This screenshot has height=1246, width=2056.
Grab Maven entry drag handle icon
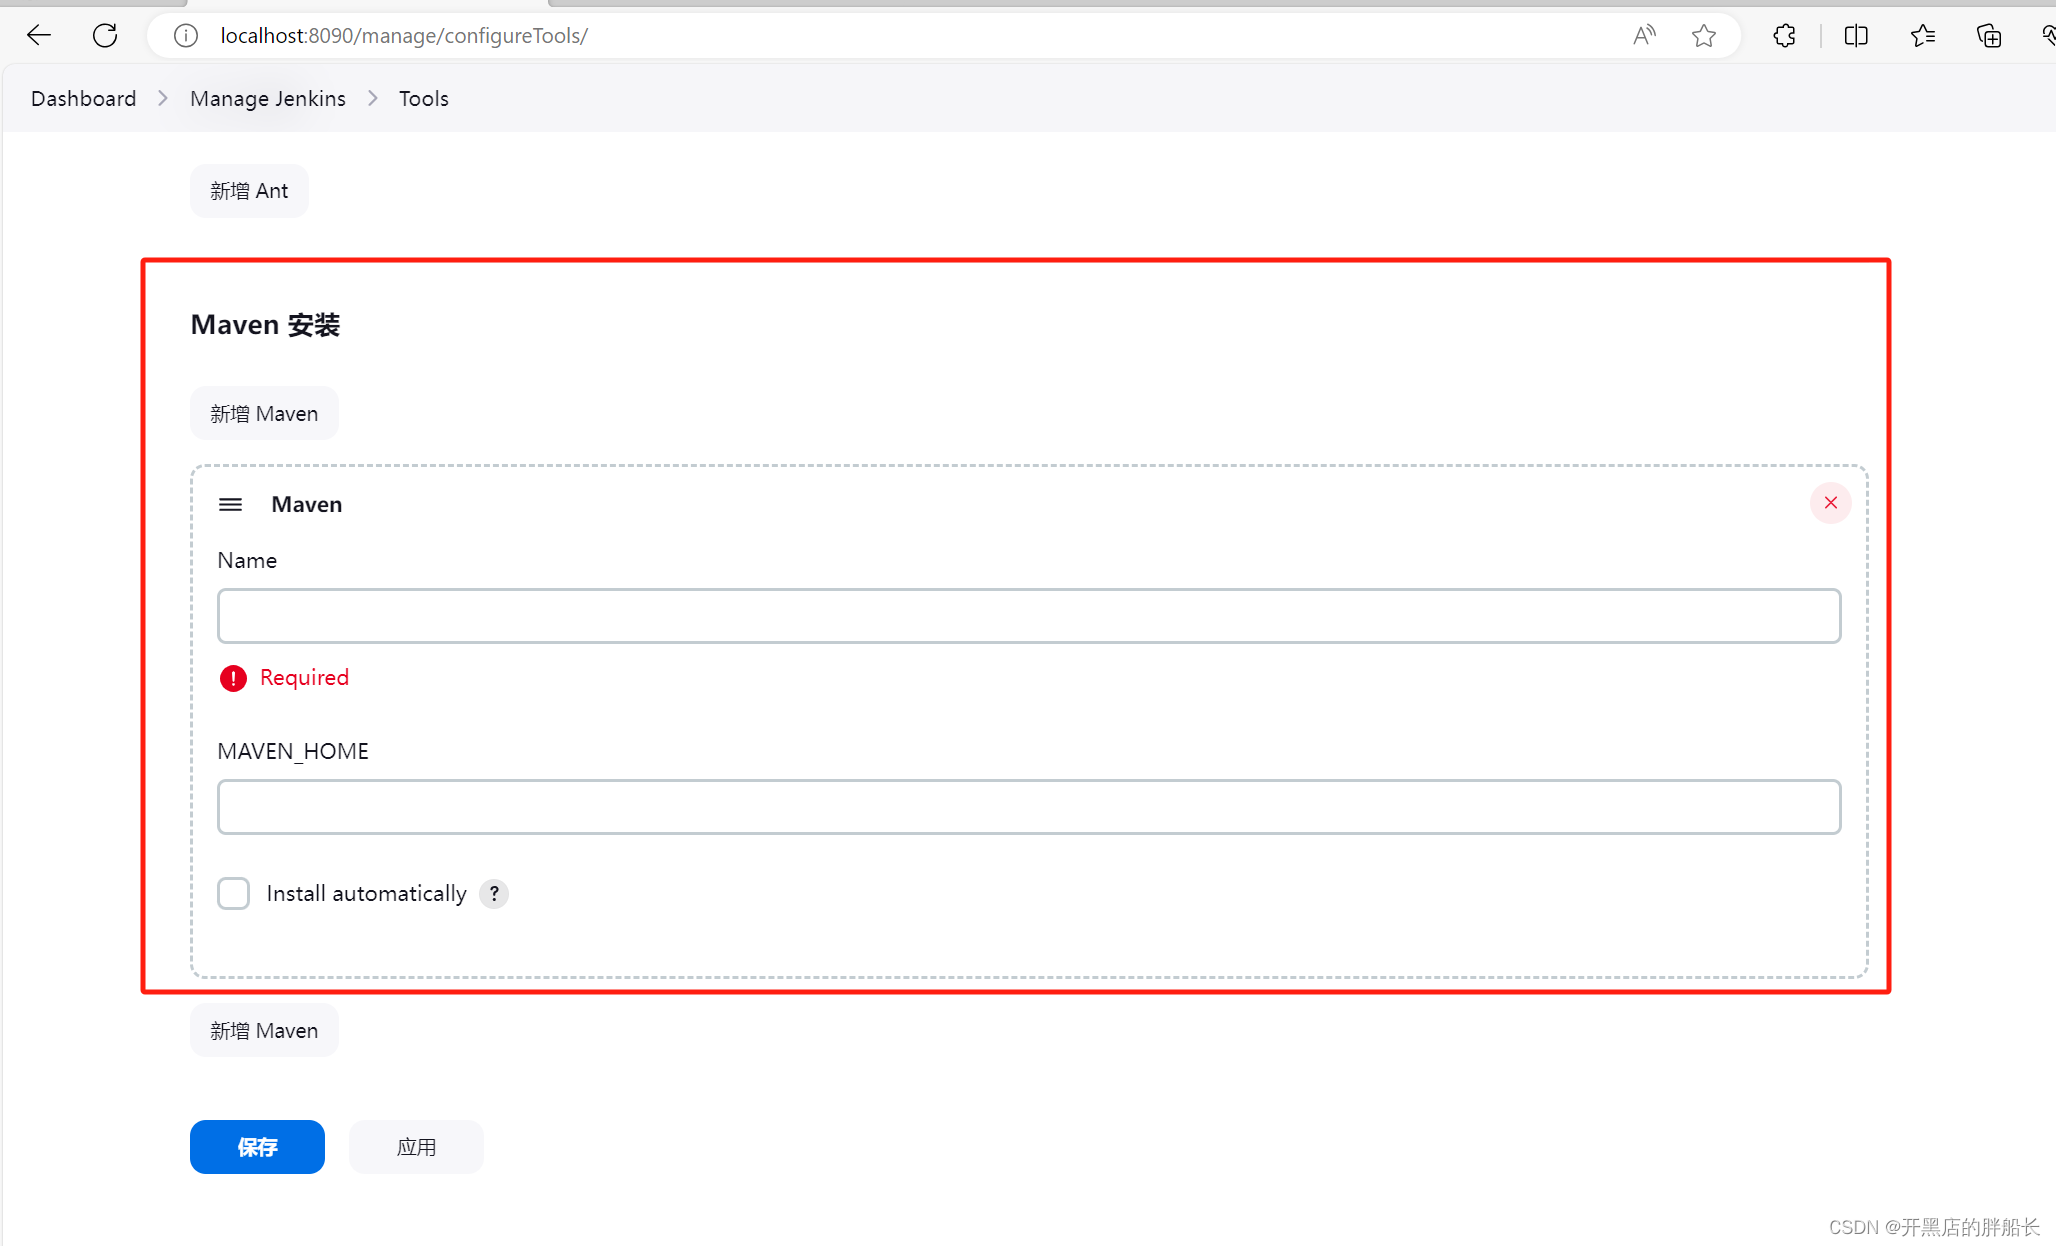[x=231, y=504]
